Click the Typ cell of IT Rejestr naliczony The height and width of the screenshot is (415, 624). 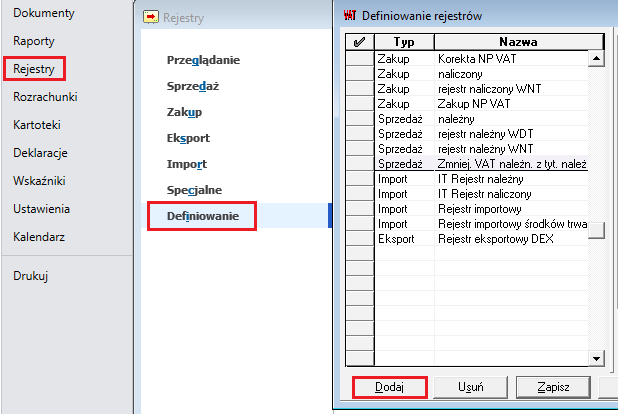point(404,194)
